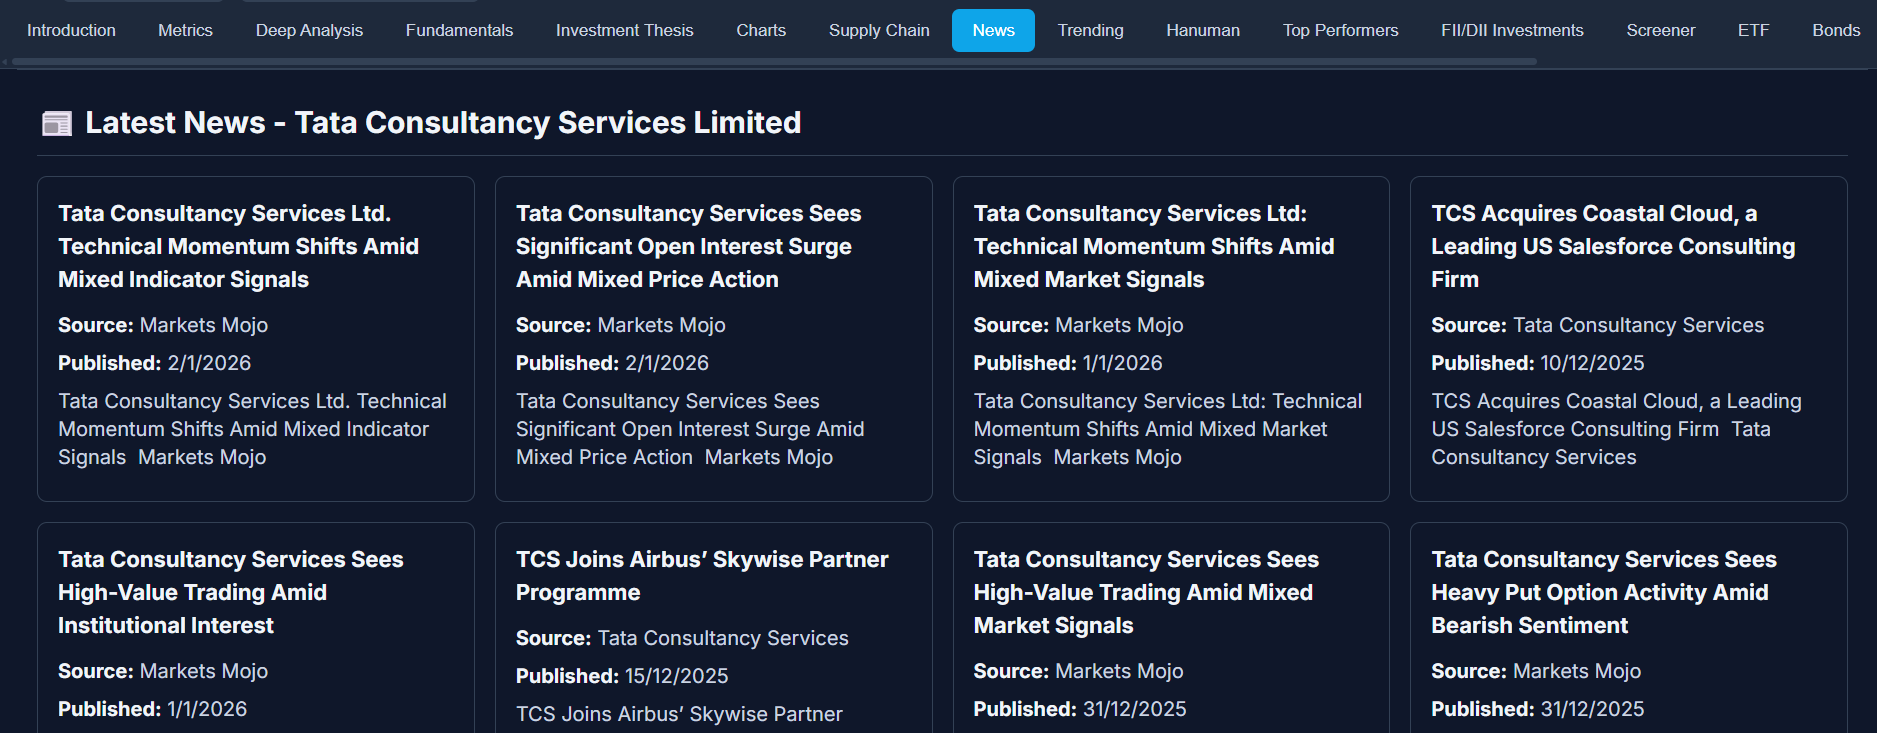
Task: Open the Investment Thesis tab
Action: click(624, 30)
